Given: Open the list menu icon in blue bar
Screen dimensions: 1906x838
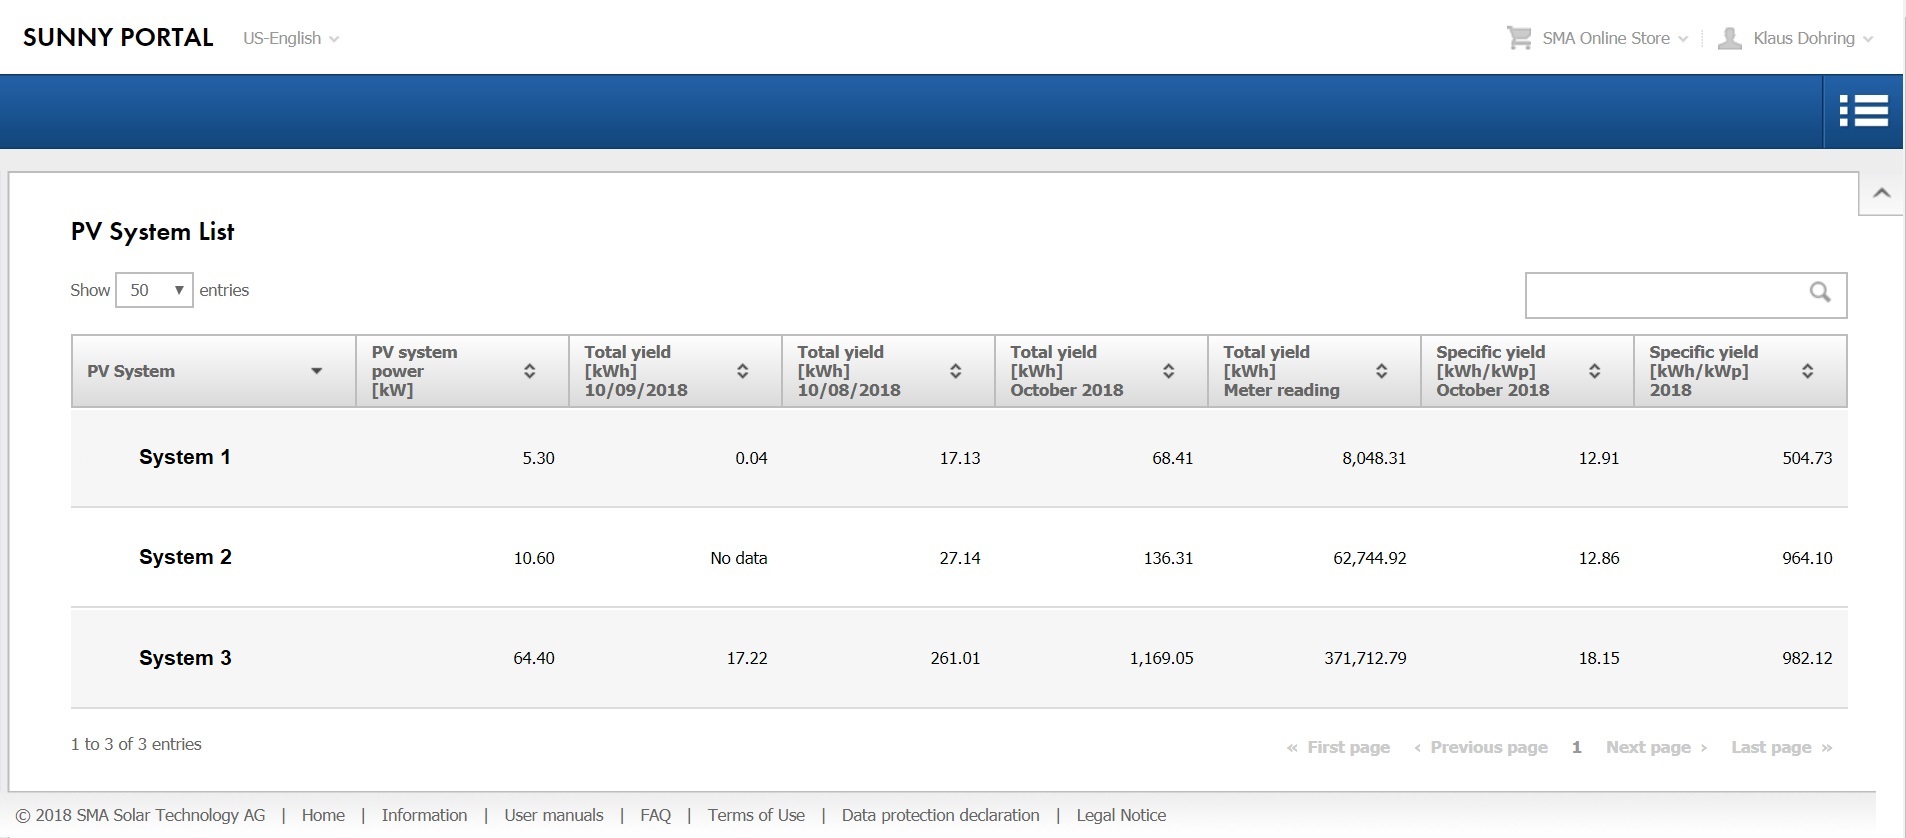Looking at the screenshot, I should coord(1863,111).
